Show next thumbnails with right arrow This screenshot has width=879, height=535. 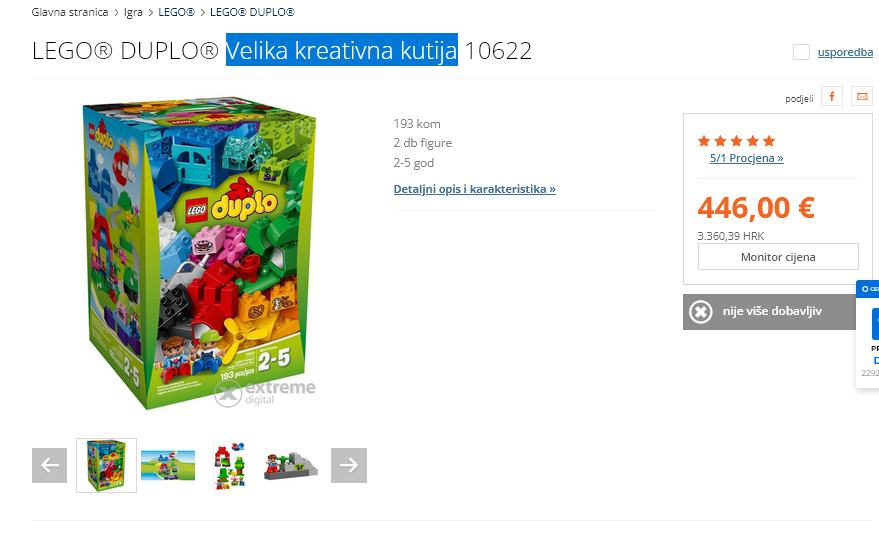pyautogui.click(x=349, y=465)
